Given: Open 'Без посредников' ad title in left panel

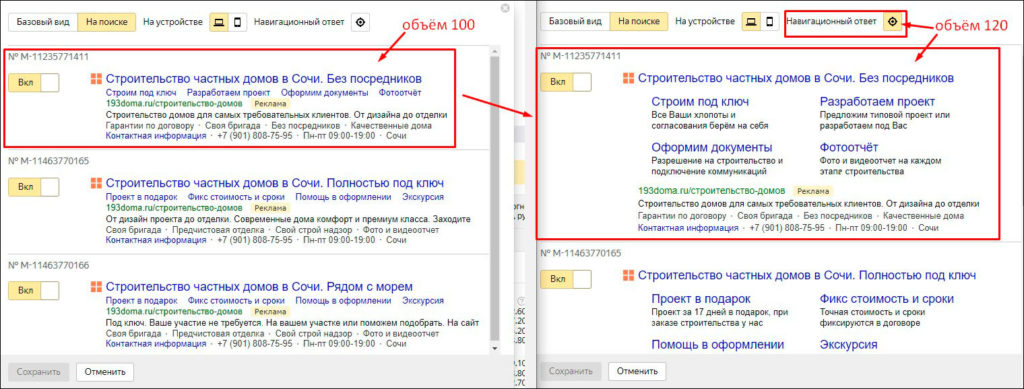Looking at the screenshot, I should pos(264,79).
